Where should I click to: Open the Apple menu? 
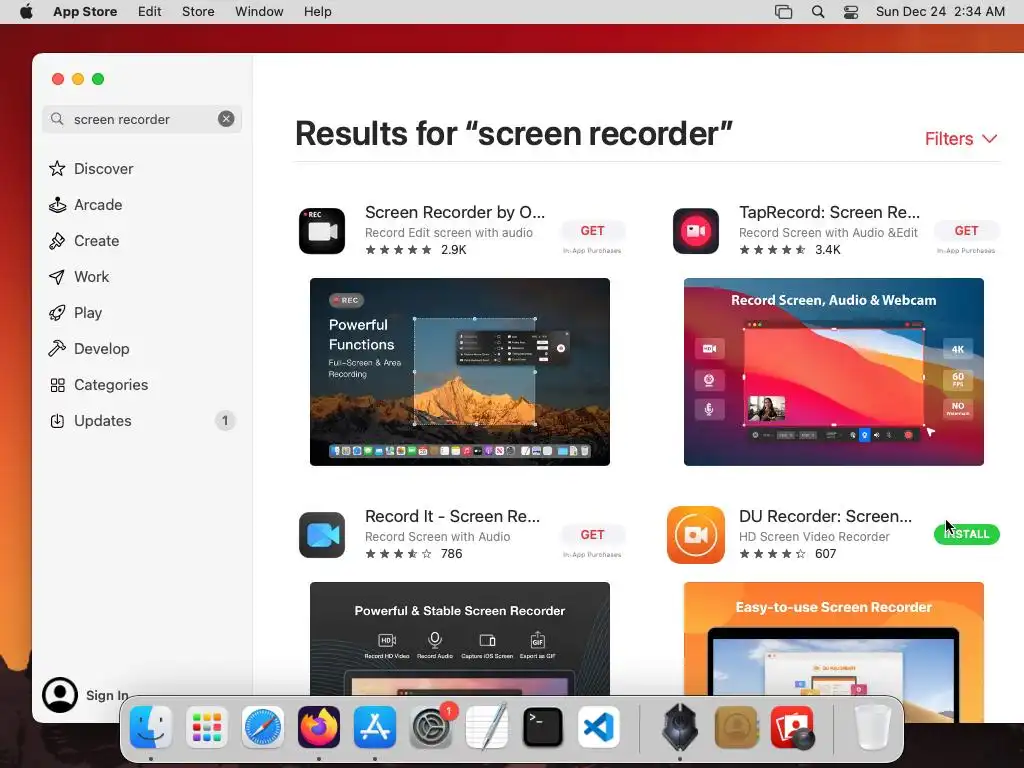[x=26, y=11]
